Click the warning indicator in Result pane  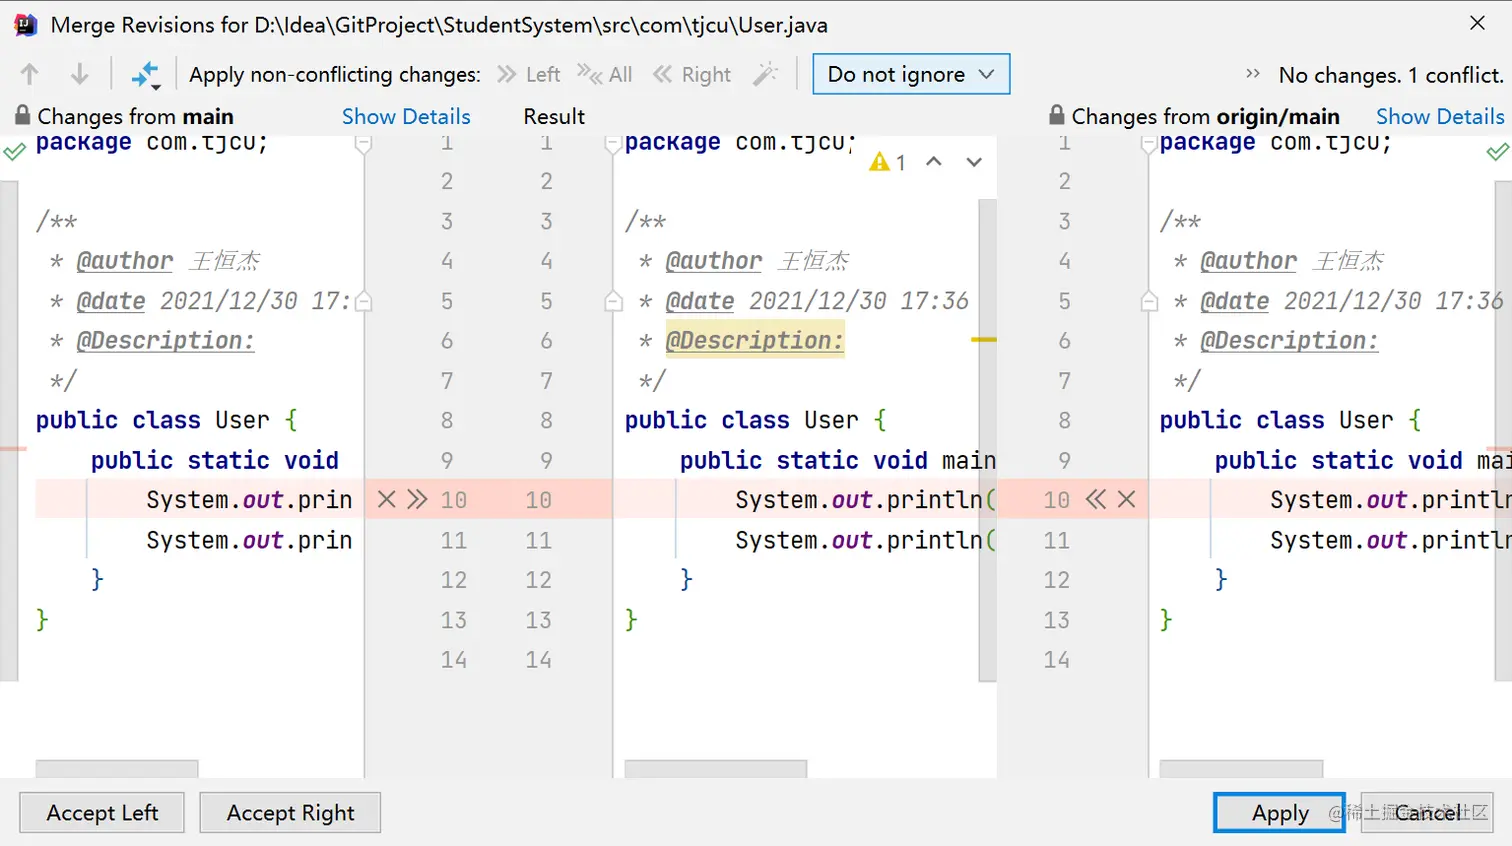coord(887,162)
